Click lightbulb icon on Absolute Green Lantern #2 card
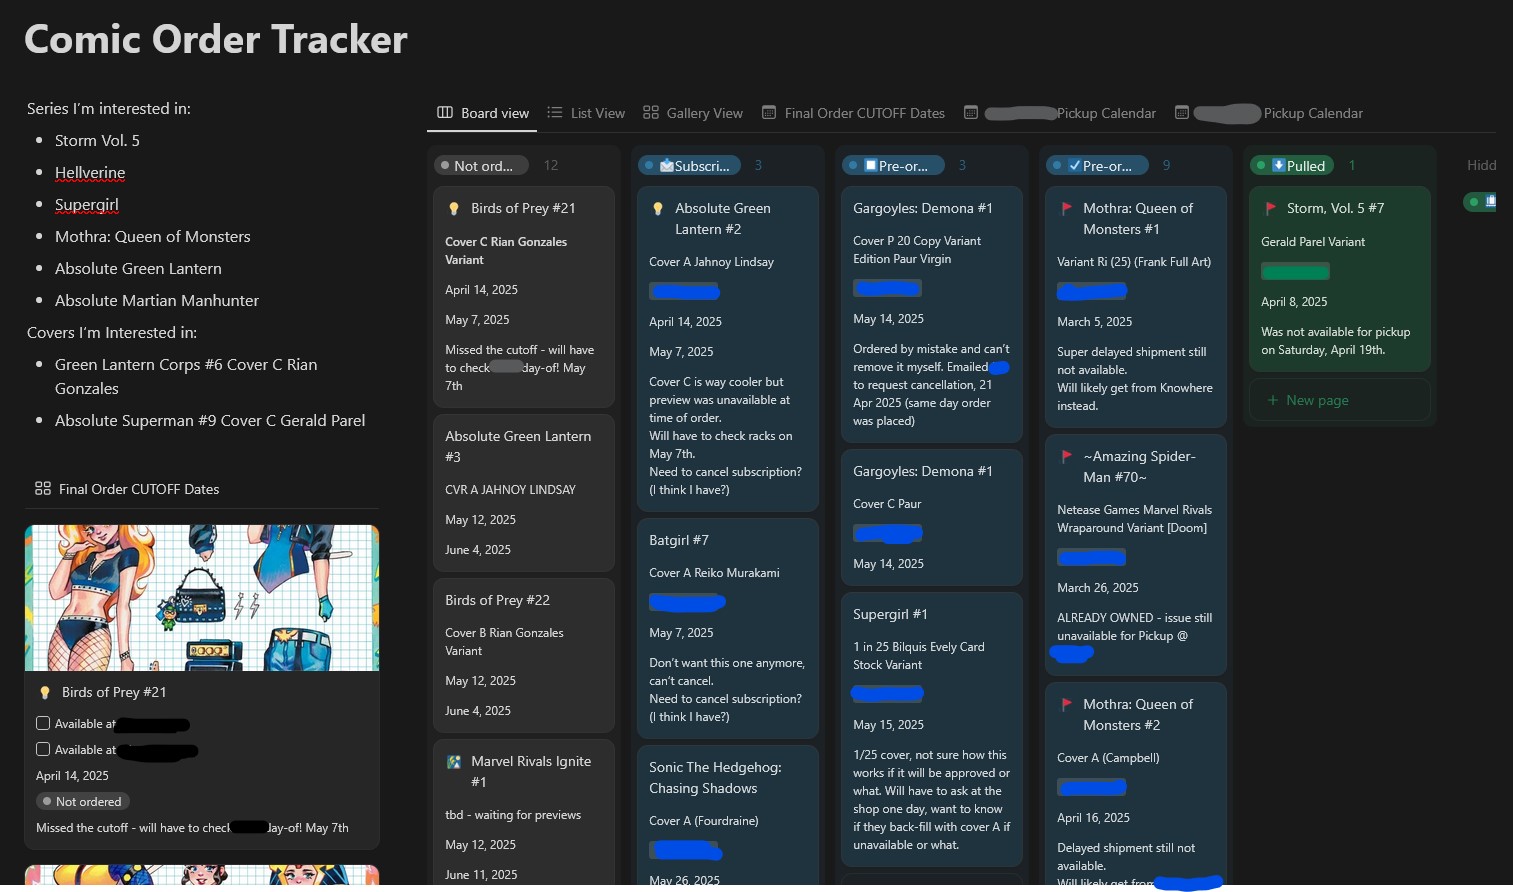 point(657,208)
